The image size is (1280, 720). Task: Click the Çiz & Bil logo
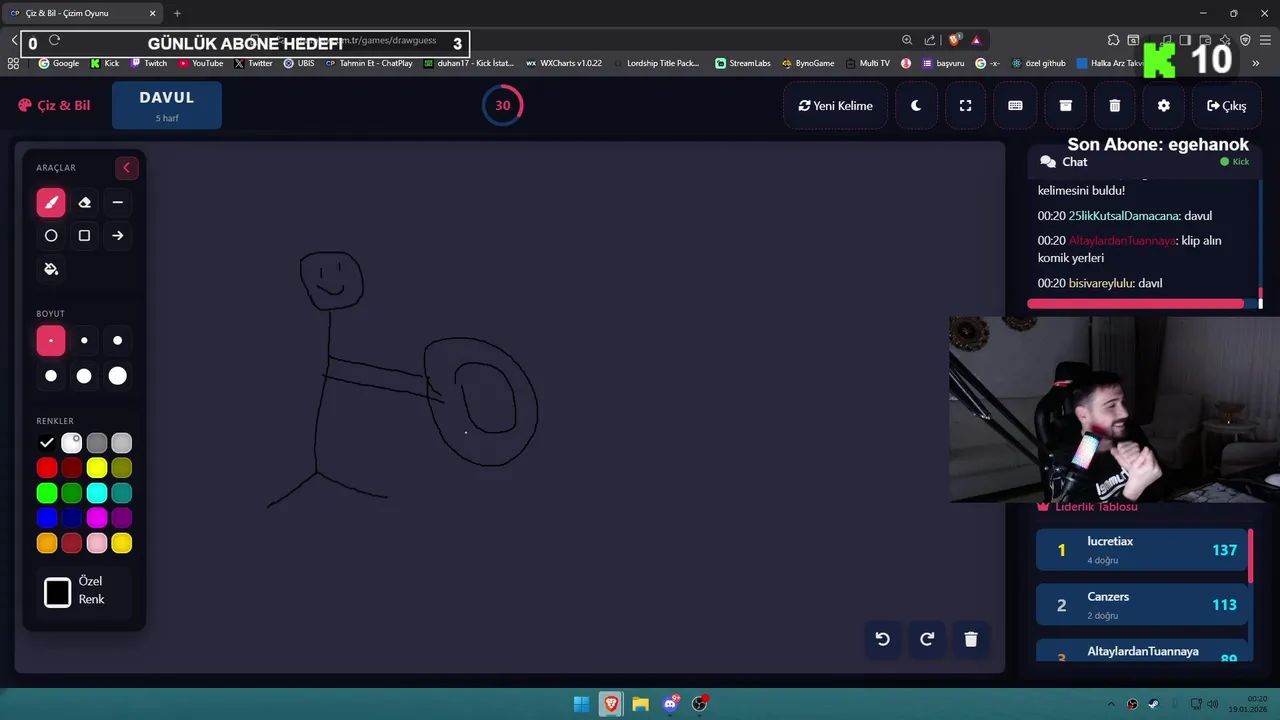click(x=54, y=105)
